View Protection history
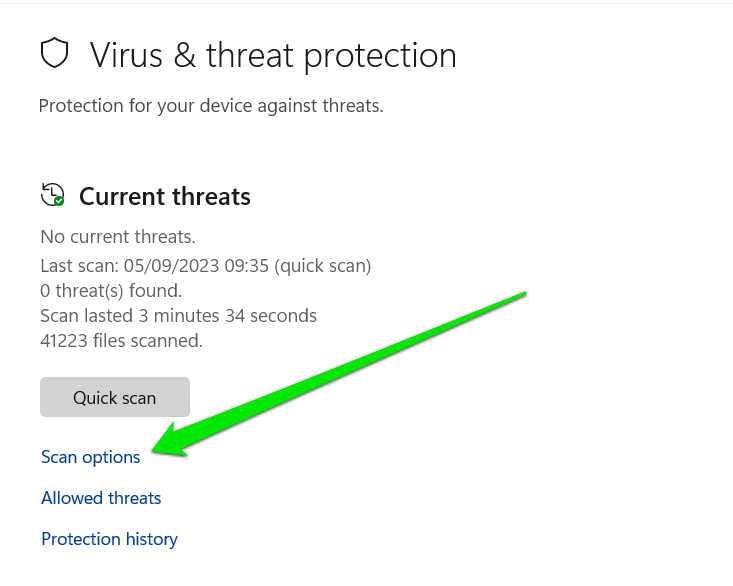This screenshot has height=586, width=733. [109, 539]
